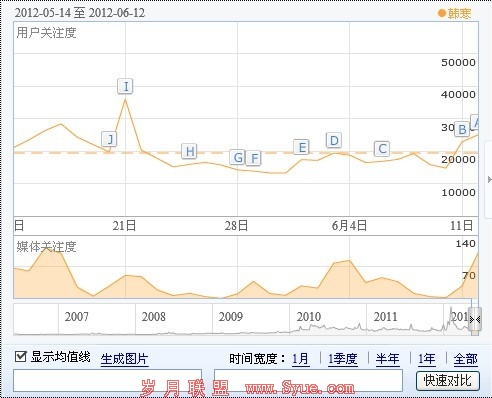This screenshot has height=398, width=492.
Task: Click the 用户关注度 chart label
Action: click(46, 33)
